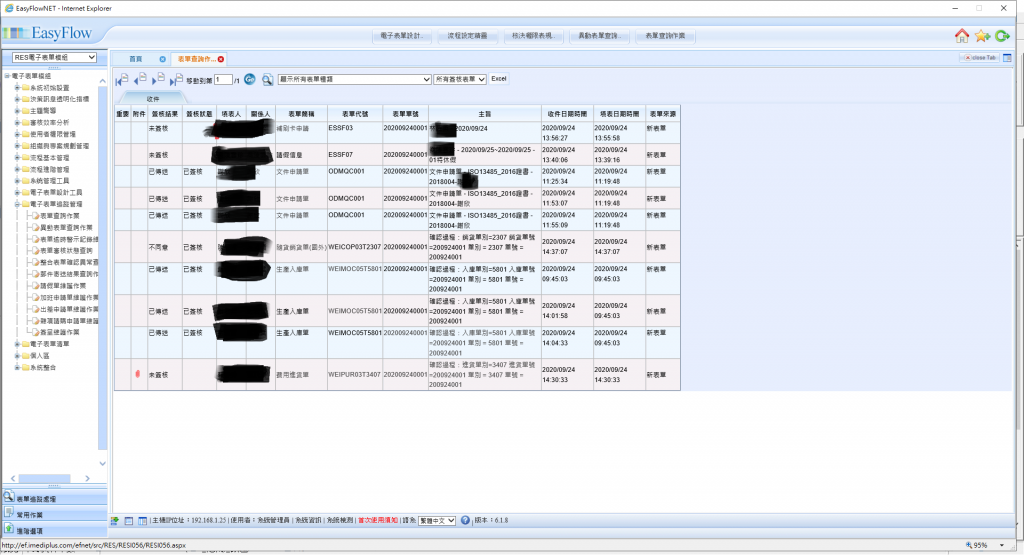The width and height of the screenshot is (1024, 555).
Task: Click the red 首次使用須知 link in status bar
Action: 377,520
